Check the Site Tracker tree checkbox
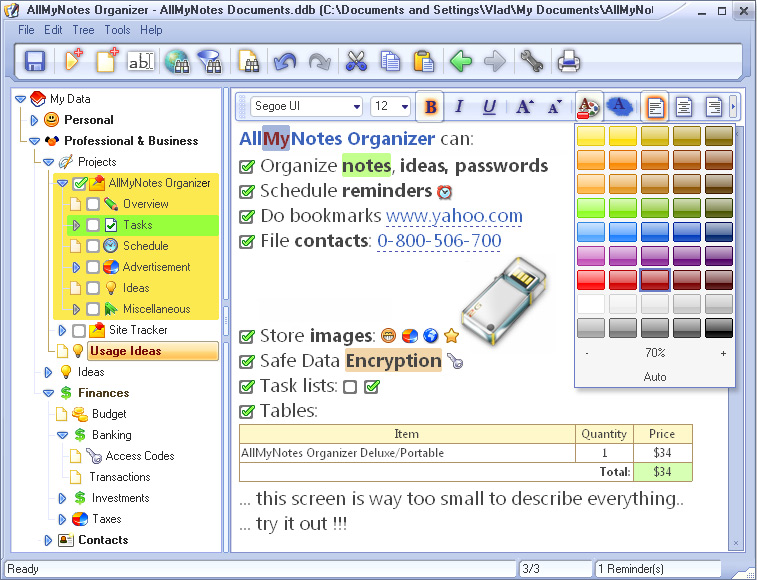 [x=79, y=330]
